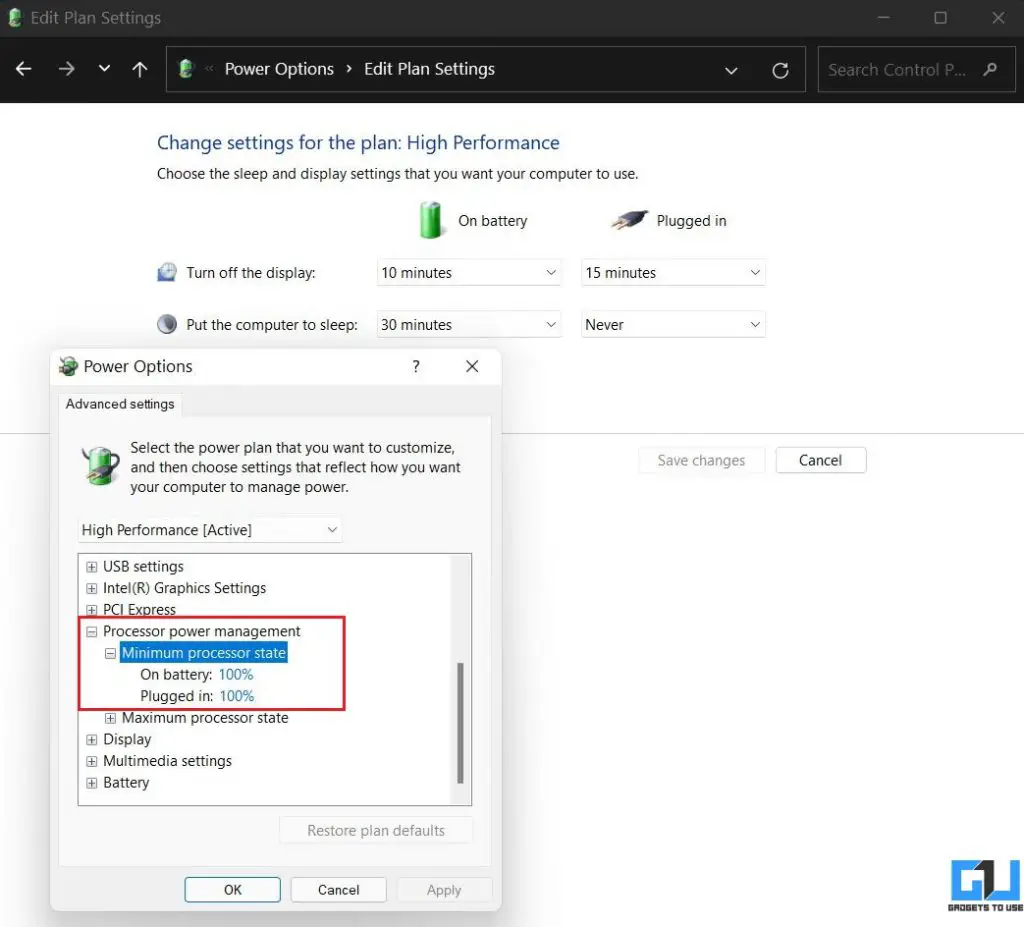
Task: Click the refresh icon in the address bar
Action: pyautogui.click(x=780, y=69)
